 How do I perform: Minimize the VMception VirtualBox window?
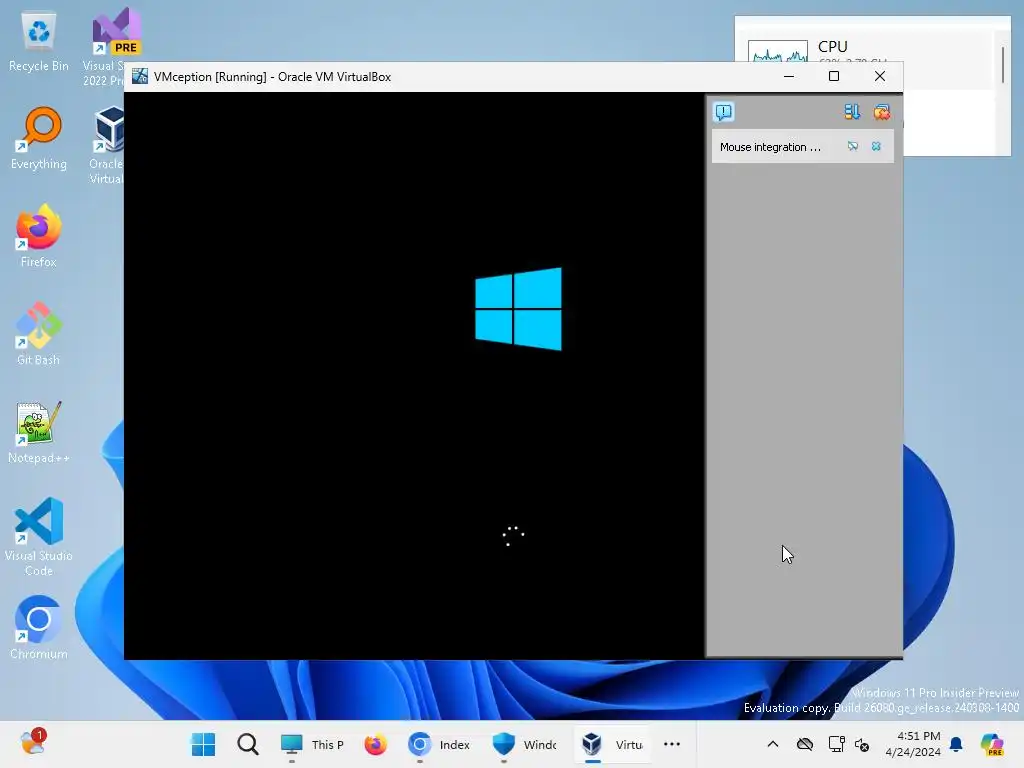789,76
